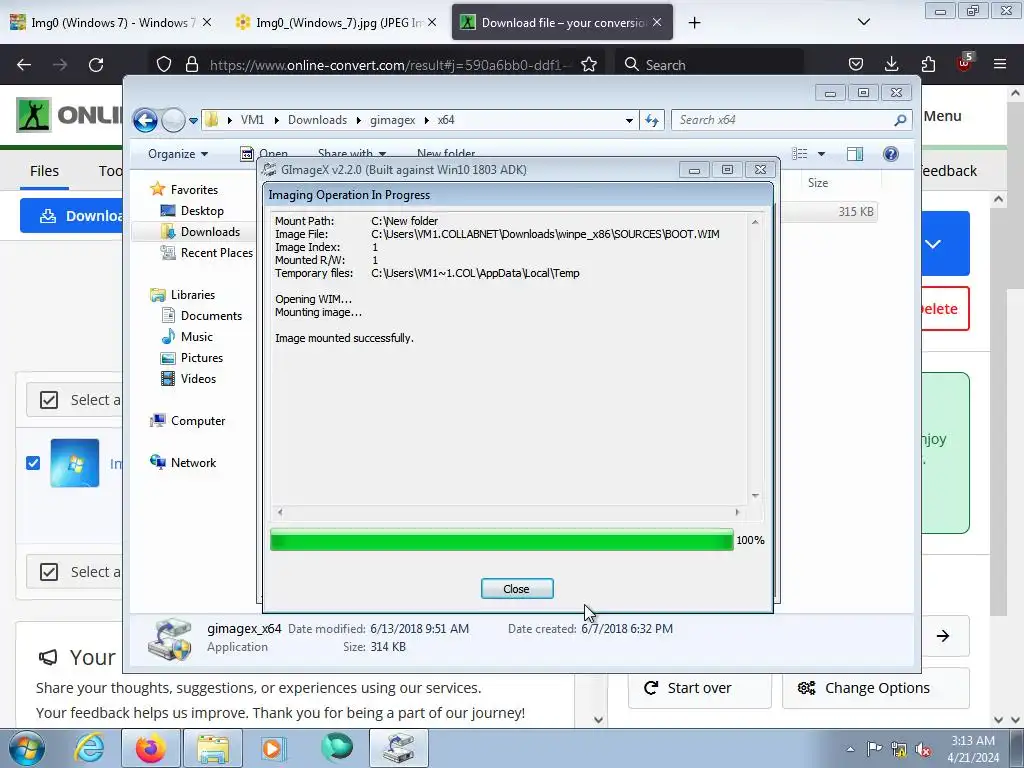Expand the view options dropdown arrow
Screen dimensions: 1024x768
821,154
